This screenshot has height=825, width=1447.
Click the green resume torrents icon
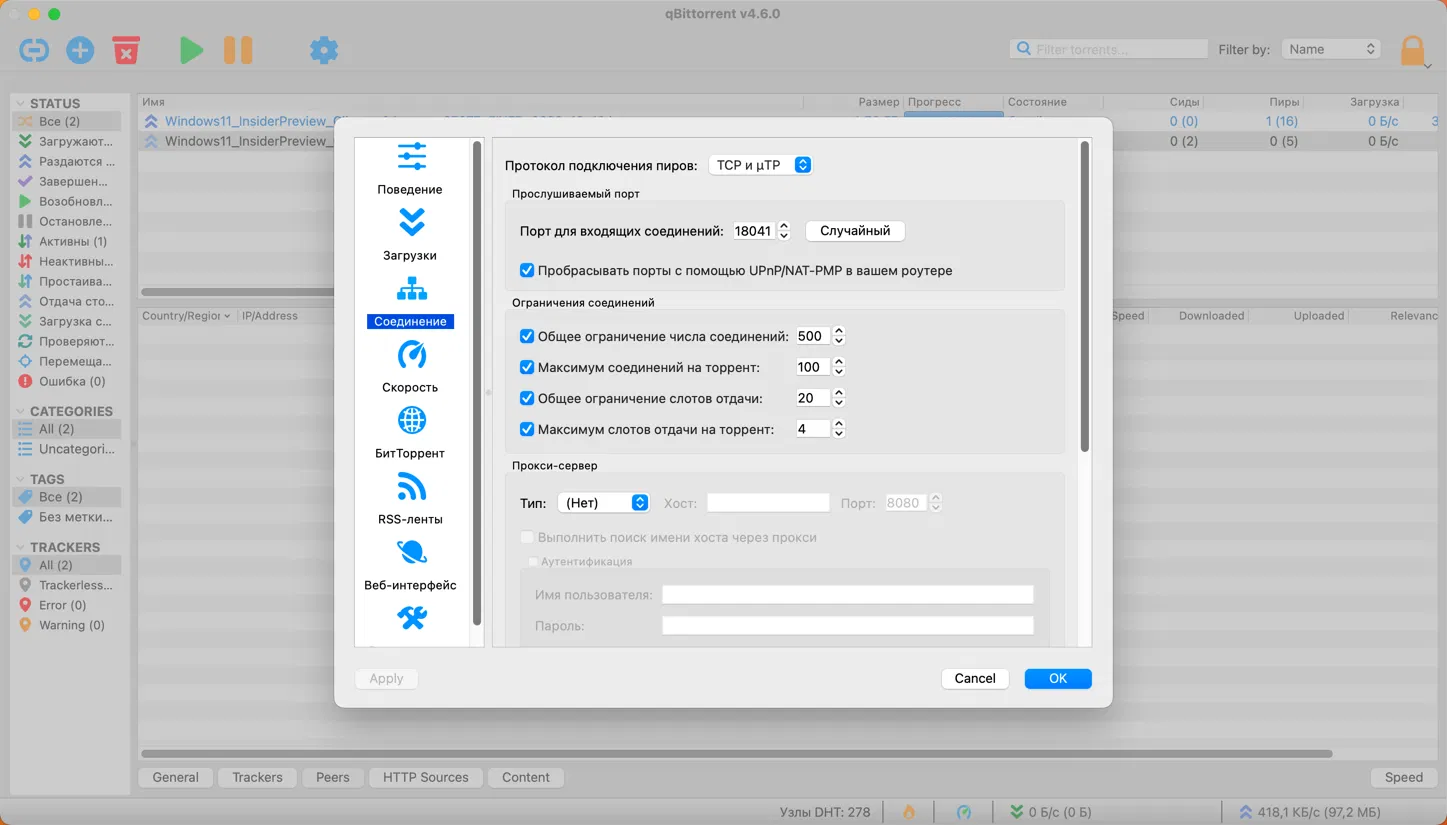[x=191, y=50]
